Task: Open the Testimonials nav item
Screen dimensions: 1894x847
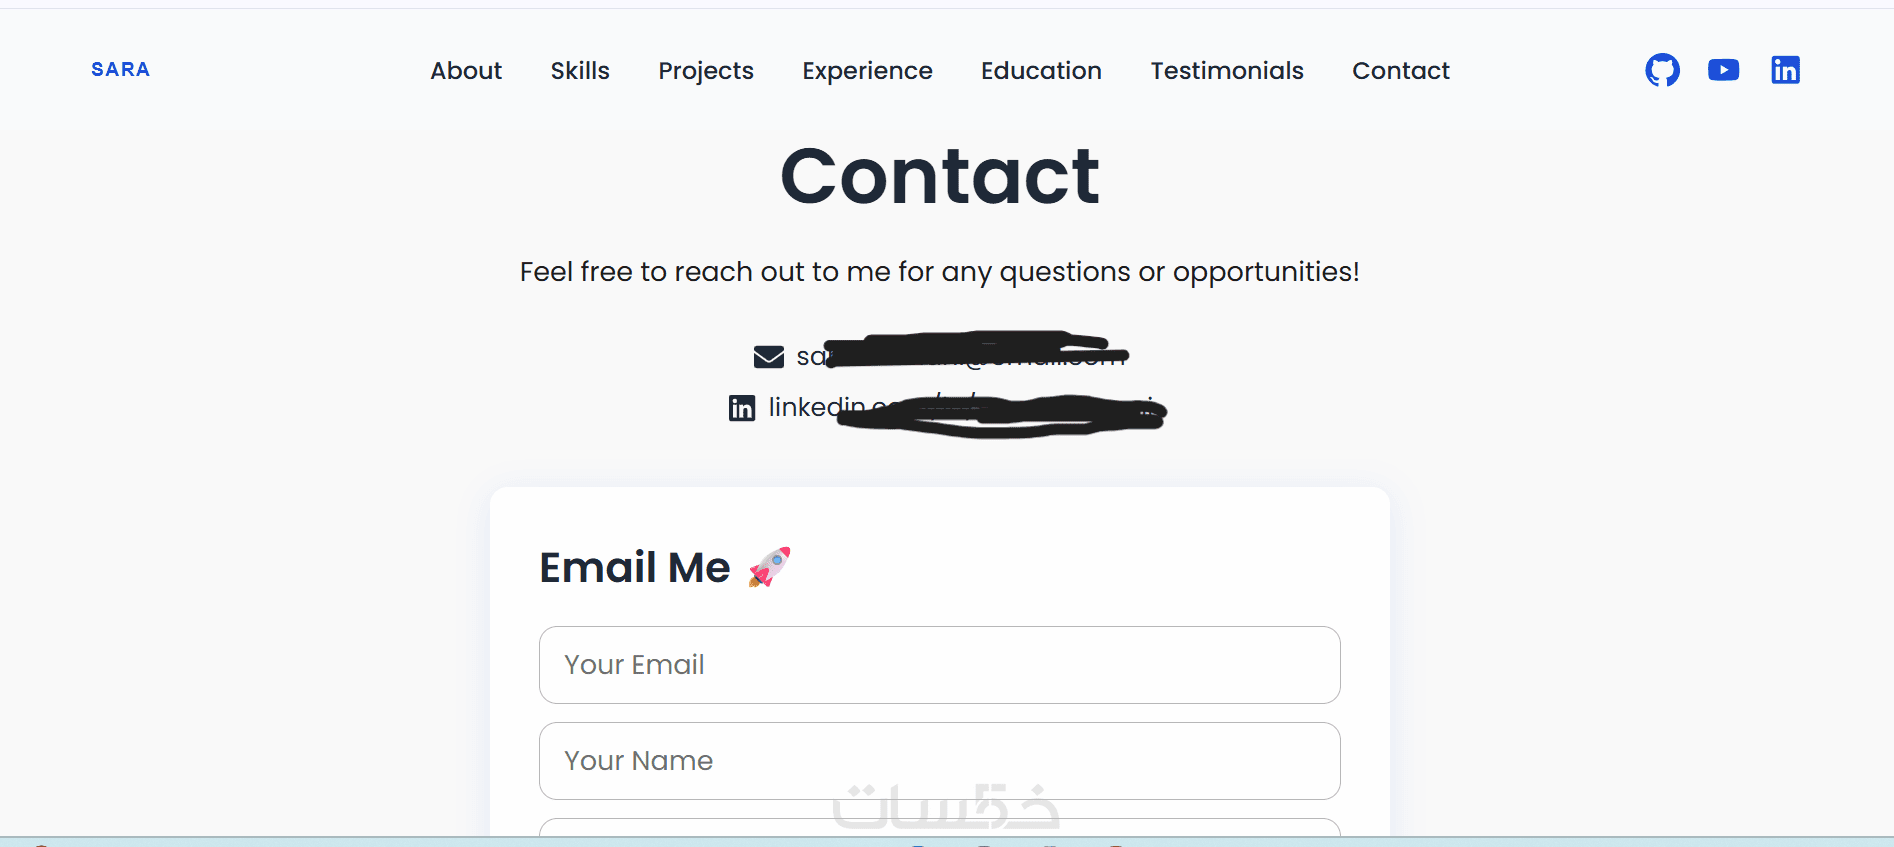Action: pos(1227,71)
